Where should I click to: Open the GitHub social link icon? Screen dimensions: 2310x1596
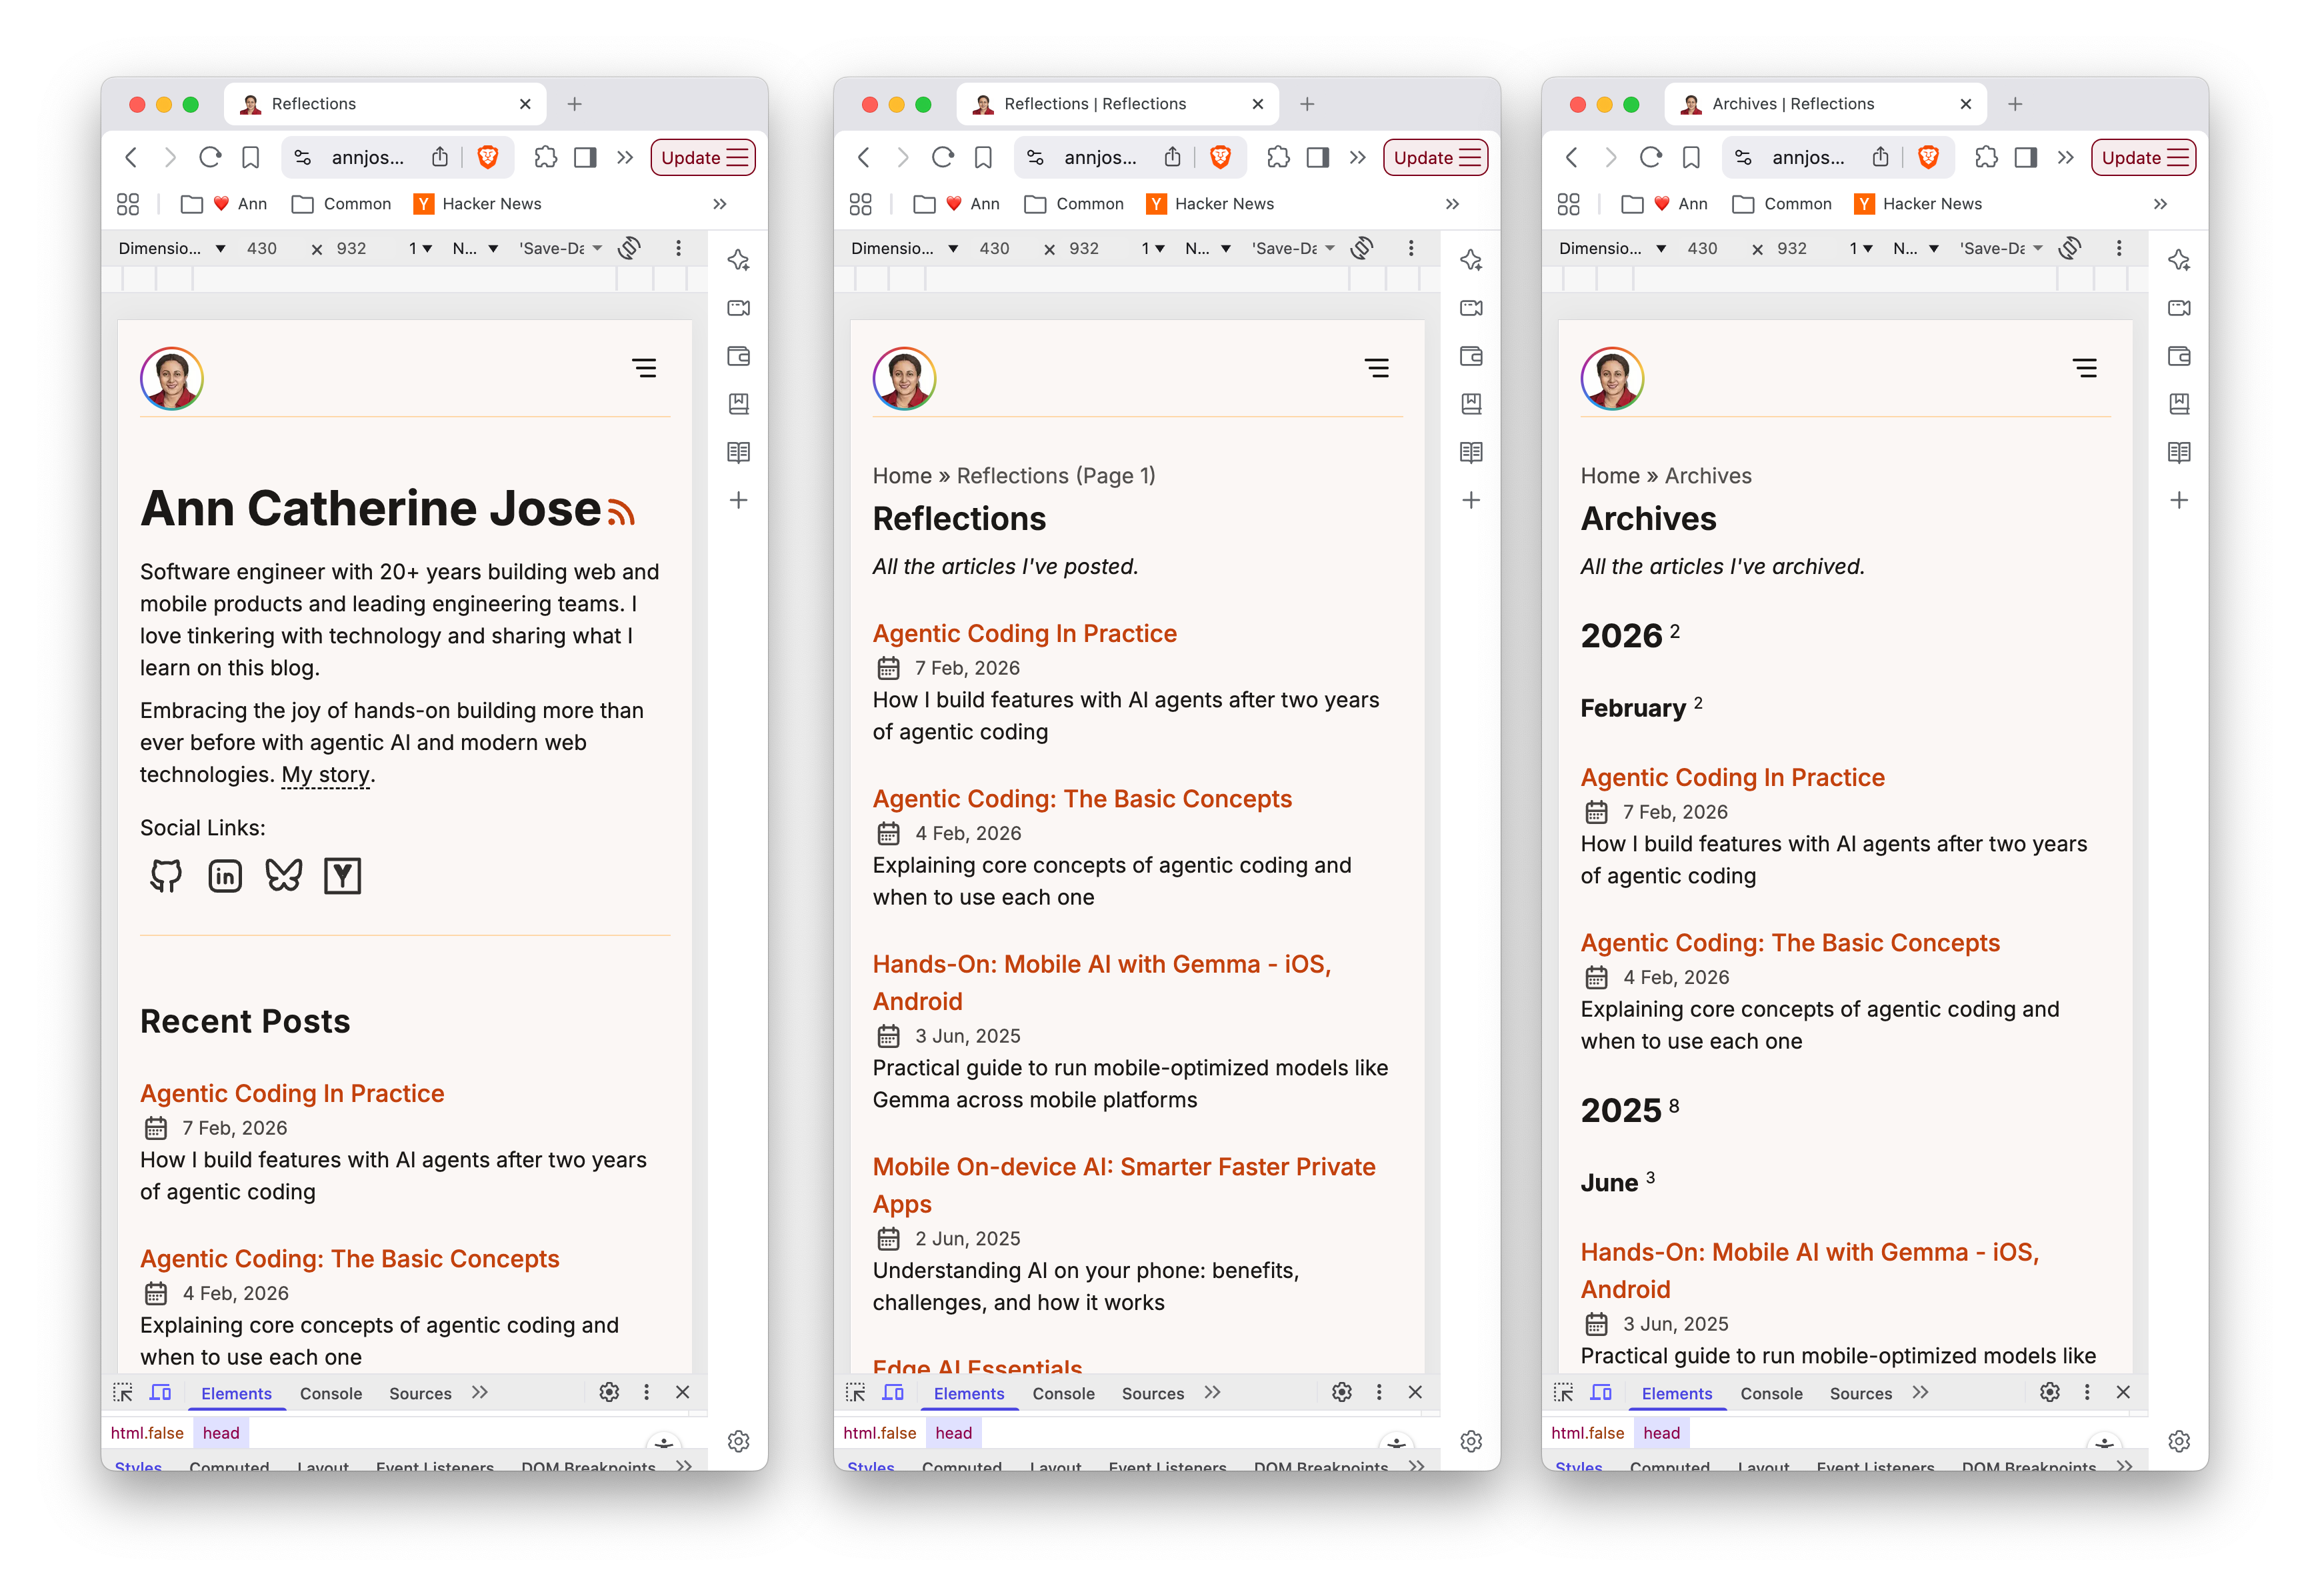pyautogui.click(x=165, y=875)
